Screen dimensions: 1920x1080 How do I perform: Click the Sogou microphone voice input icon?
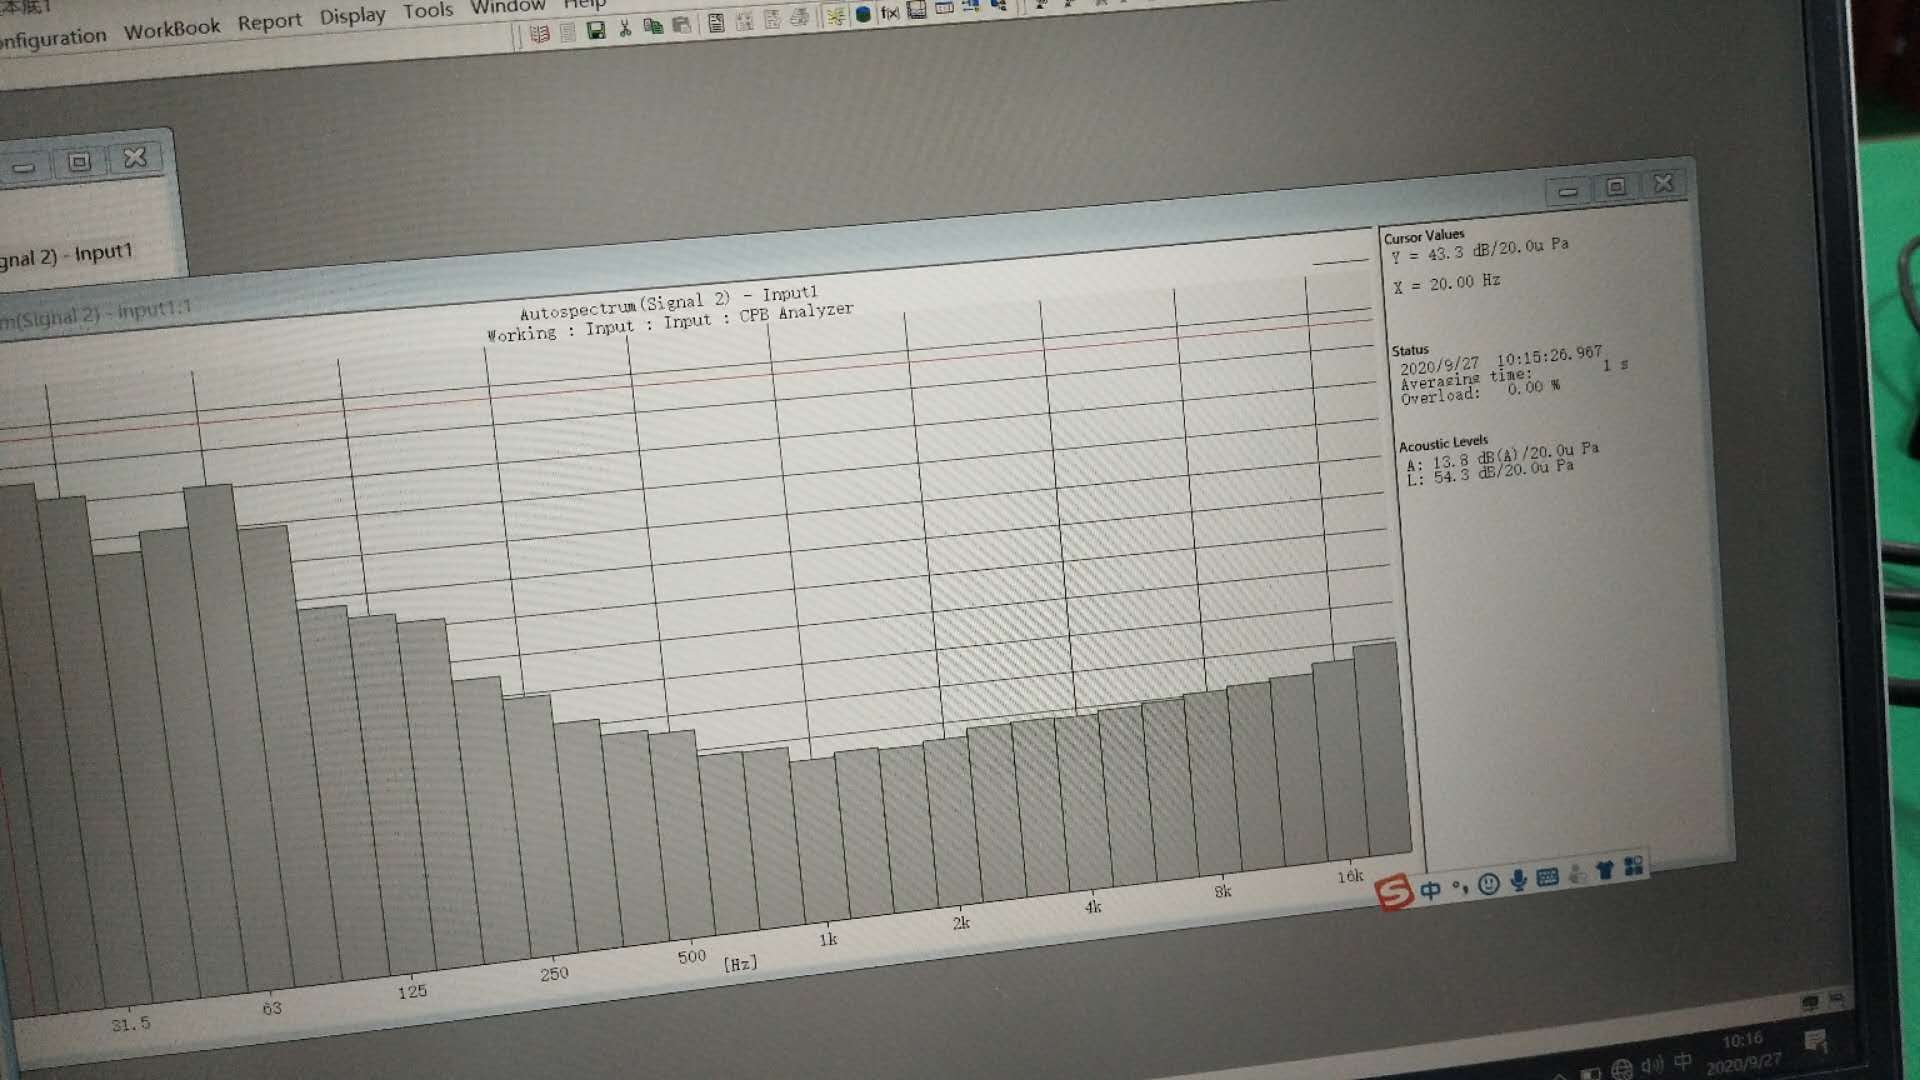coord(1518,880)
